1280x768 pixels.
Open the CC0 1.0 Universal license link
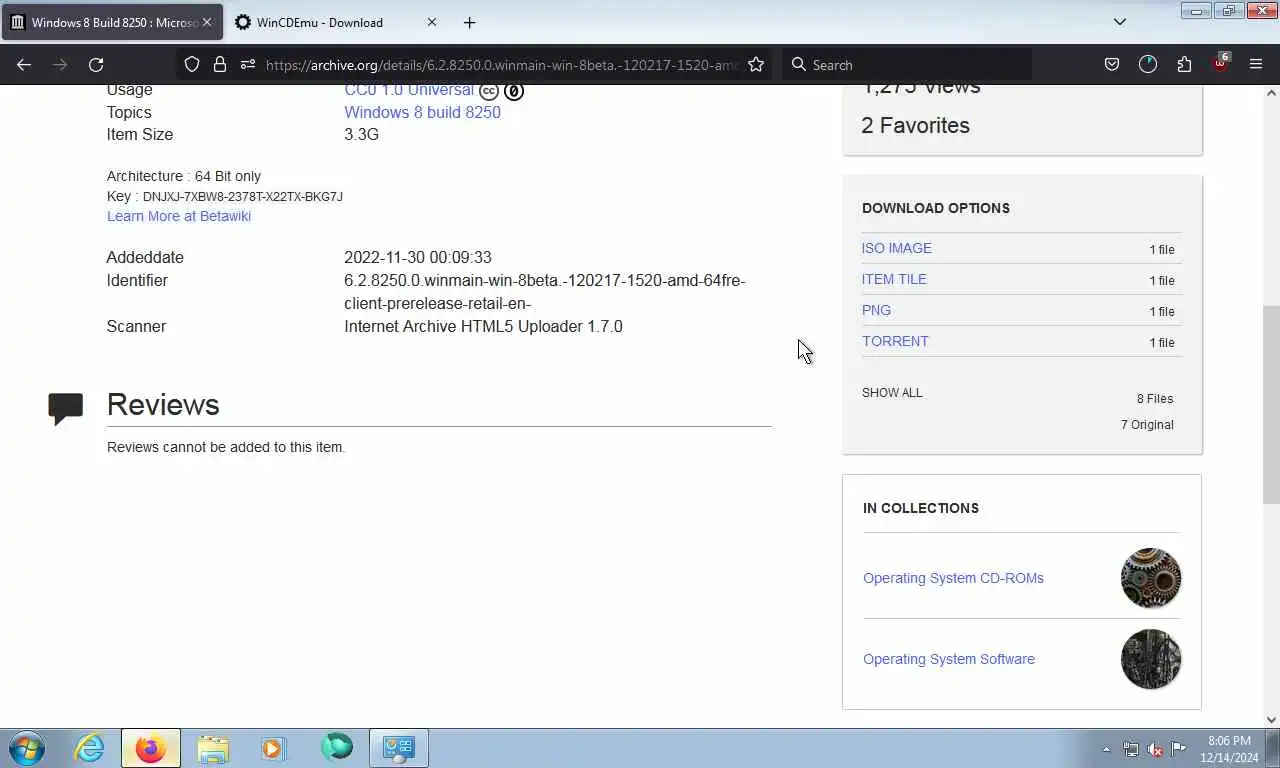click(x=409, y=90)
